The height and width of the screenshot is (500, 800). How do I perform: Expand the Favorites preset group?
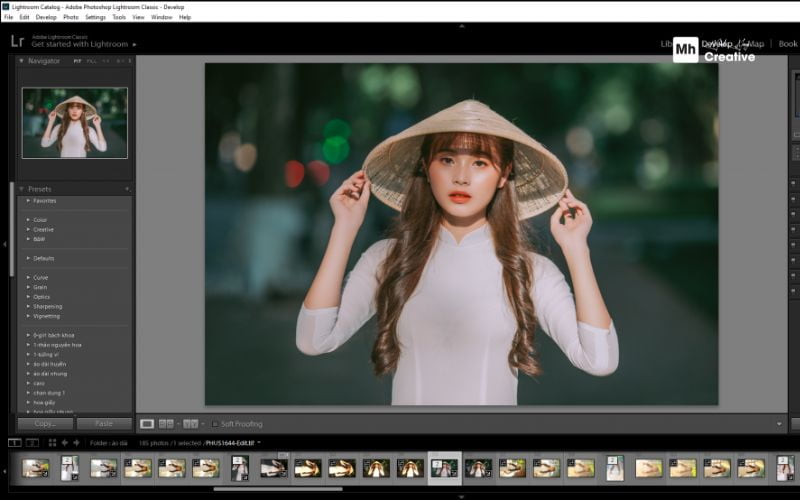[28, 201]
